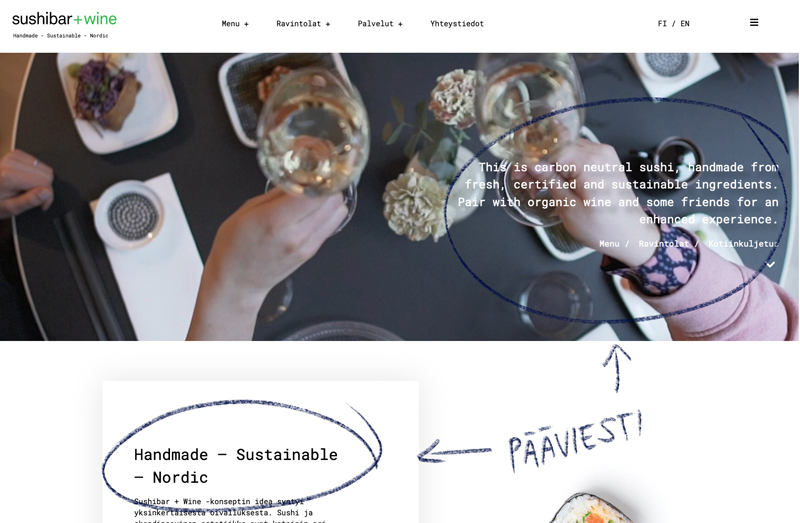Click the down chevron in hero image
800x523 pixels.
(770, 264)
